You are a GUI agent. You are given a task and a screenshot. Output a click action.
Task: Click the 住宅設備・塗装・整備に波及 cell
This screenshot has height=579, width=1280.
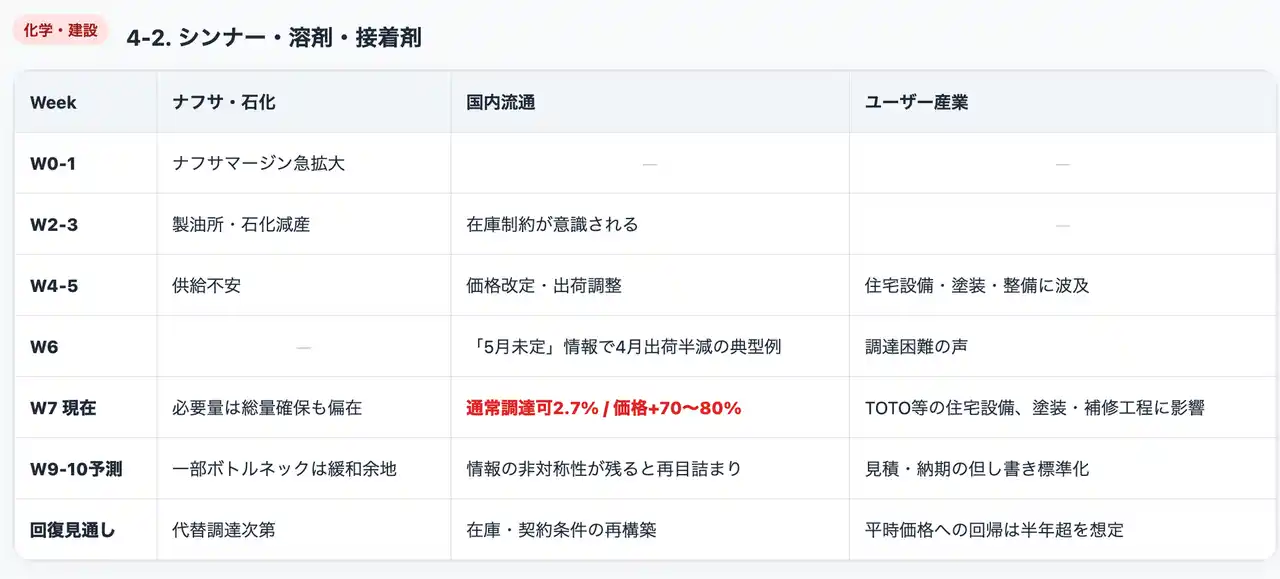point(977,286)
